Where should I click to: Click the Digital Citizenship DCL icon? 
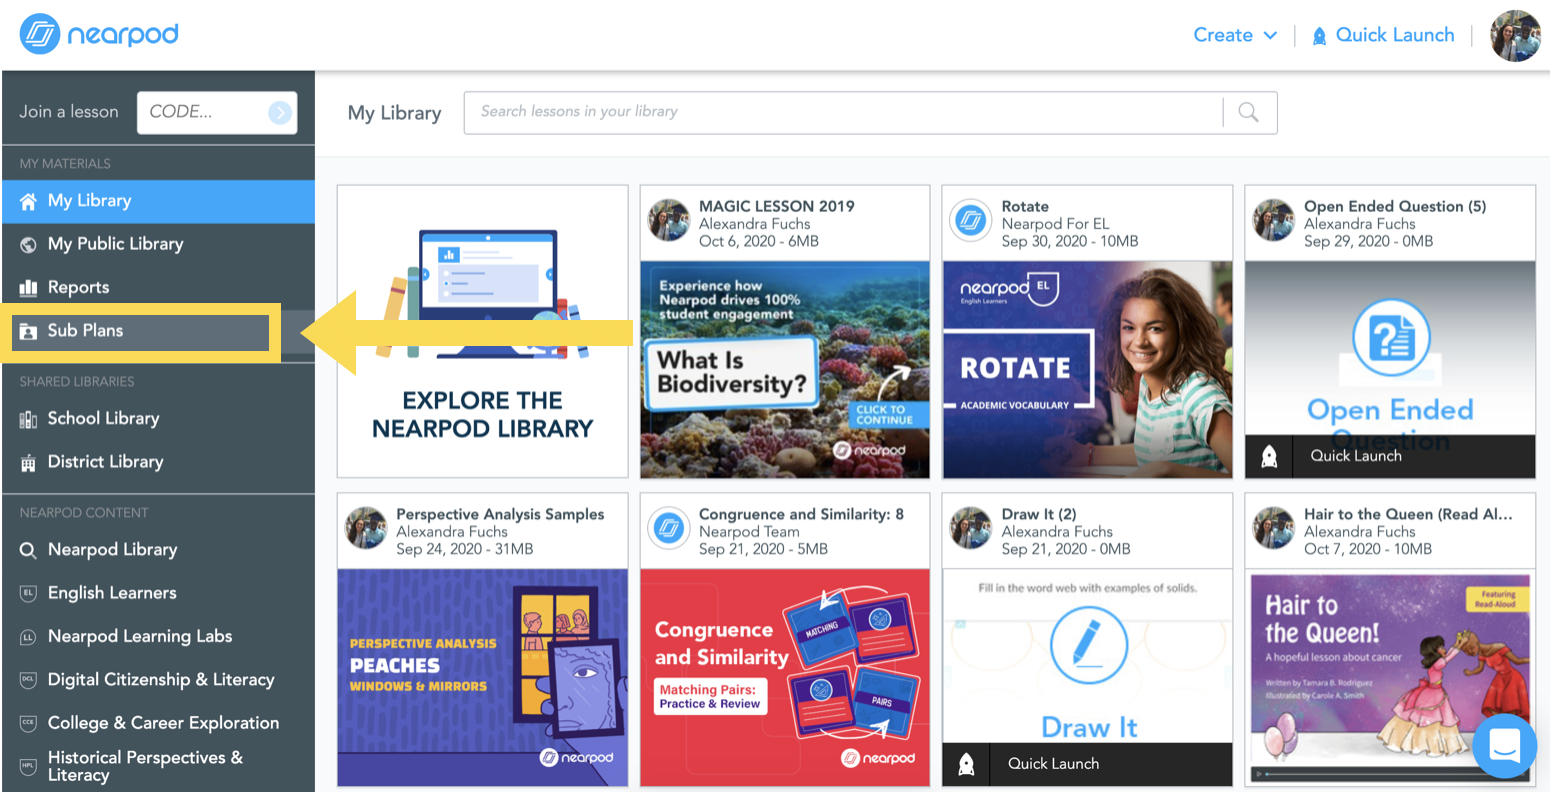click(x=28, y=680)
